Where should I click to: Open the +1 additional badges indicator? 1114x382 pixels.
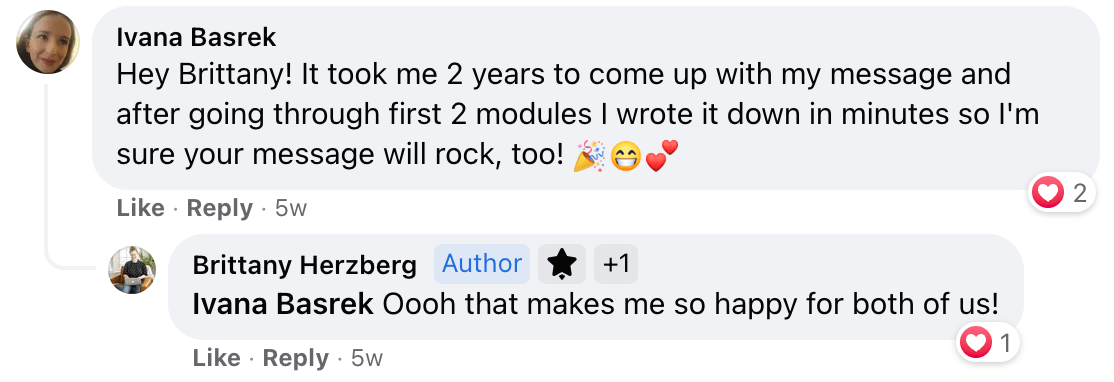click(x=615, y=264)
